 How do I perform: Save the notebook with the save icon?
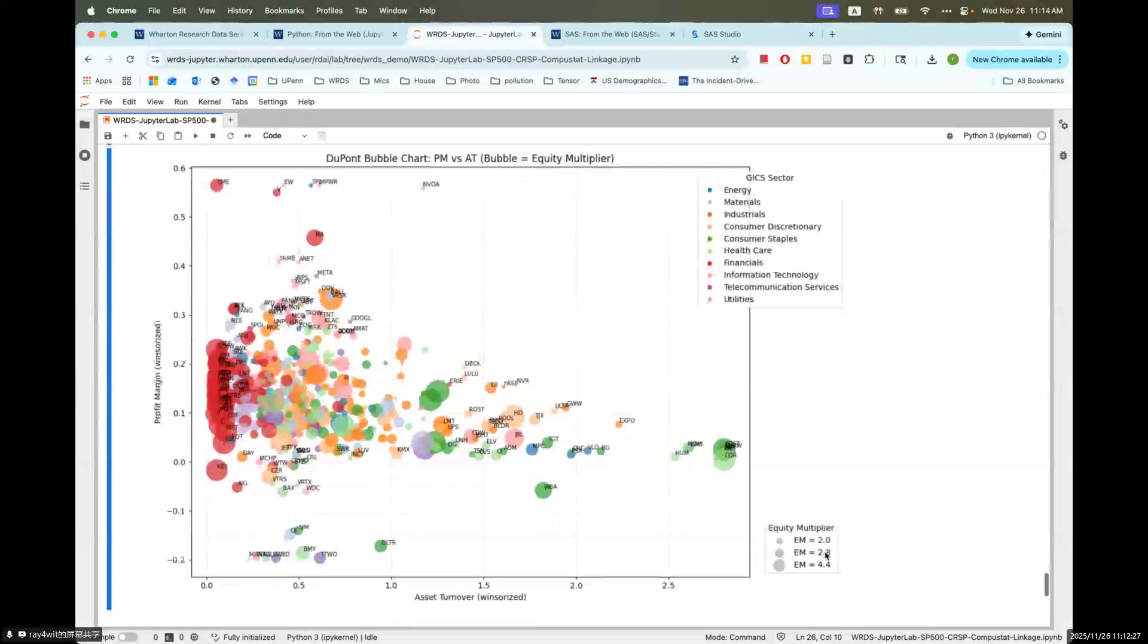108,136
